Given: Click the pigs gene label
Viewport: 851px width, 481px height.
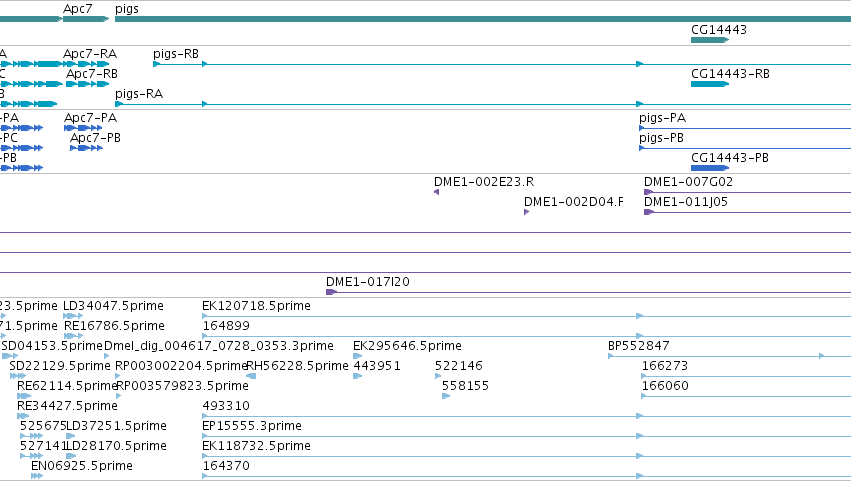Looking at the screenshot, I should pos(126,9).
